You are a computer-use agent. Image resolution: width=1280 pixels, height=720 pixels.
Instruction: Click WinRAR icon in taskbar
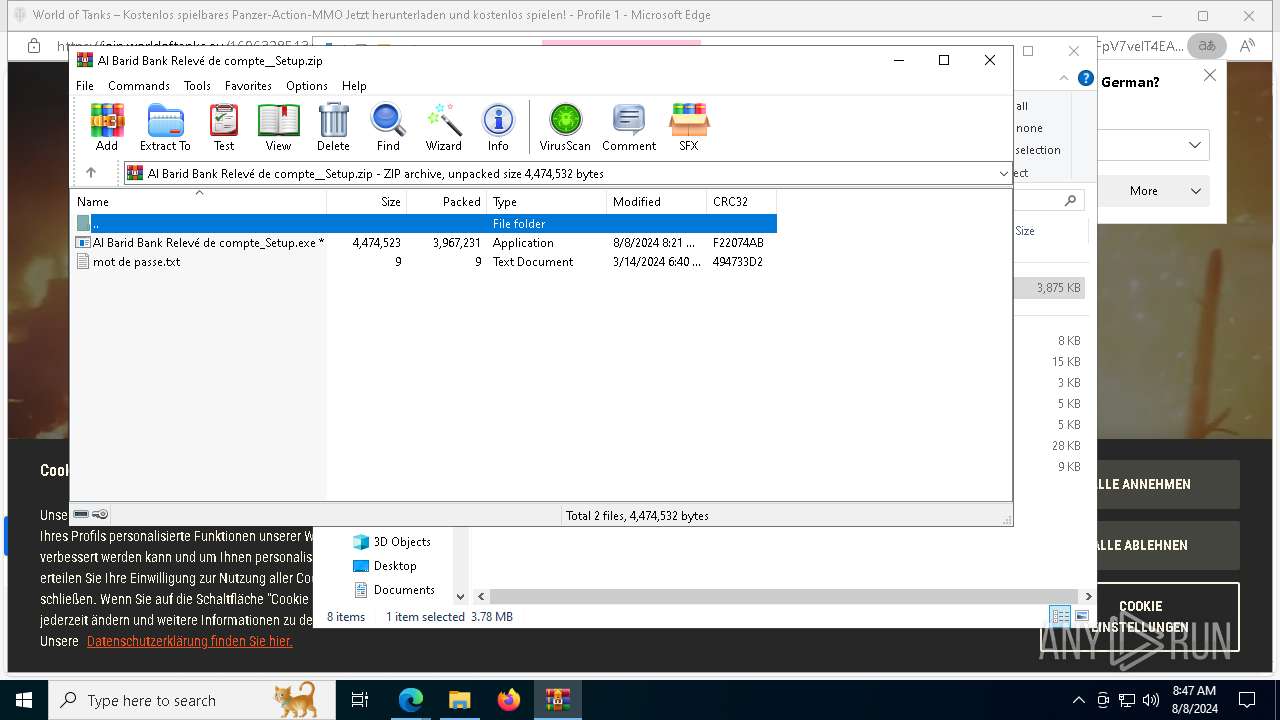(x=557, y=700)
